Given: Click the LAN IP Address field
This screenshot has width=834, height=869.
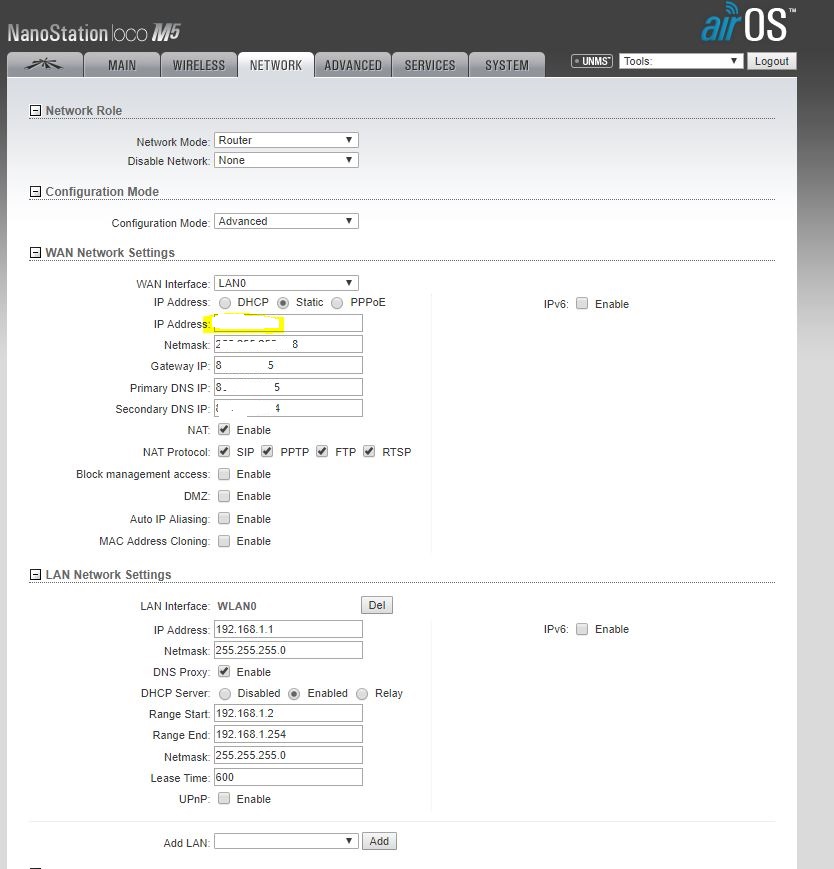Looking at the screenshot, I should click(288, 629).
